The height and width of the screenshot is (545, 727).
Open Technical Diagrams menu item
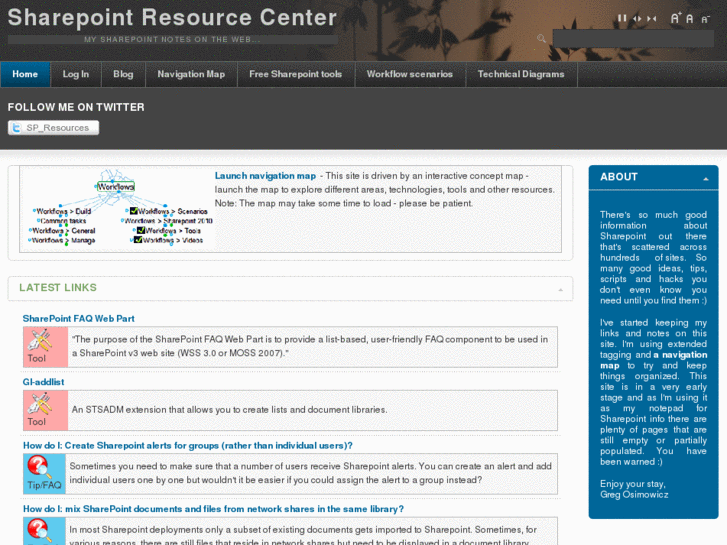pyautogui.click(x=521, y=74)
